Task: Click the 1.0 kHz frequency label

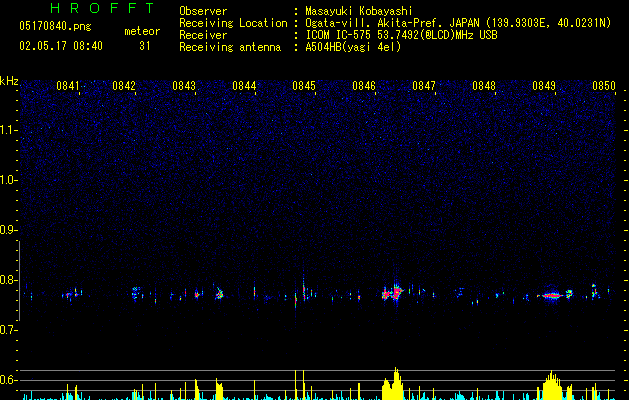Action: pyautogui.click(x=8, y=180)
